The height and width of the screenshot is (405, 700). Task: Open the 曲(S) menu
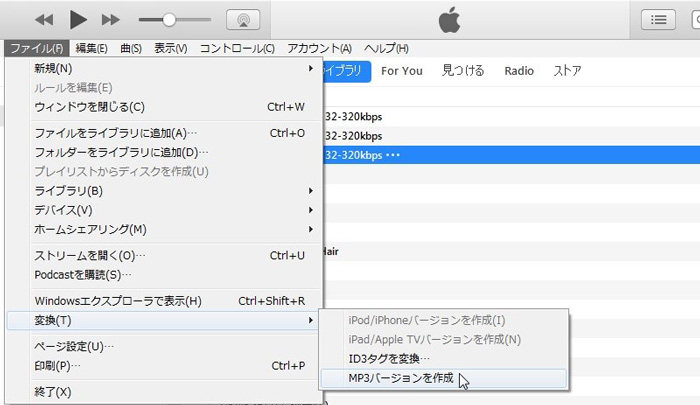click(131, 48)
